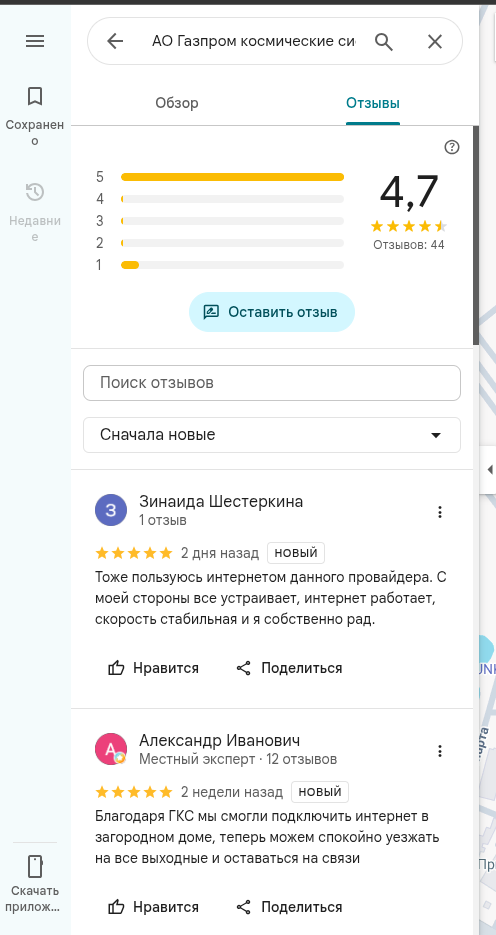Click the НОВЫЙ badge on Зинаида's review
This screenshot has width=496, height=935.
[296, 553]
